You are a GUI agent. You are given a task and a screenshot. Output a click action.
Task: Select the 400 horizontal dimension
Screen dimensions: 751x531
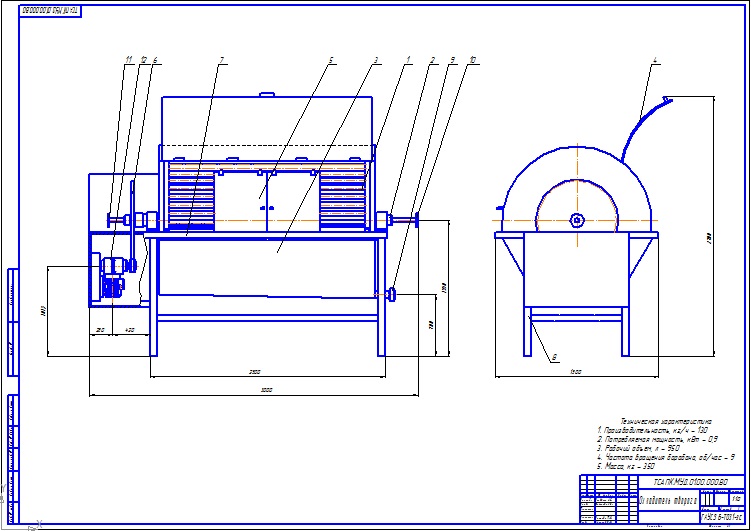pyautogui.click(x=130, y=330)
